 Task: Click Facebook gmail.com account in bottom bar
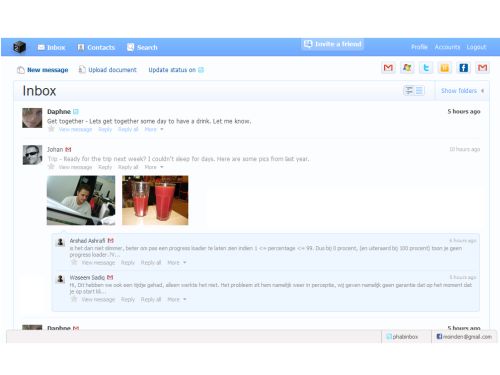[x=464, y=337]
